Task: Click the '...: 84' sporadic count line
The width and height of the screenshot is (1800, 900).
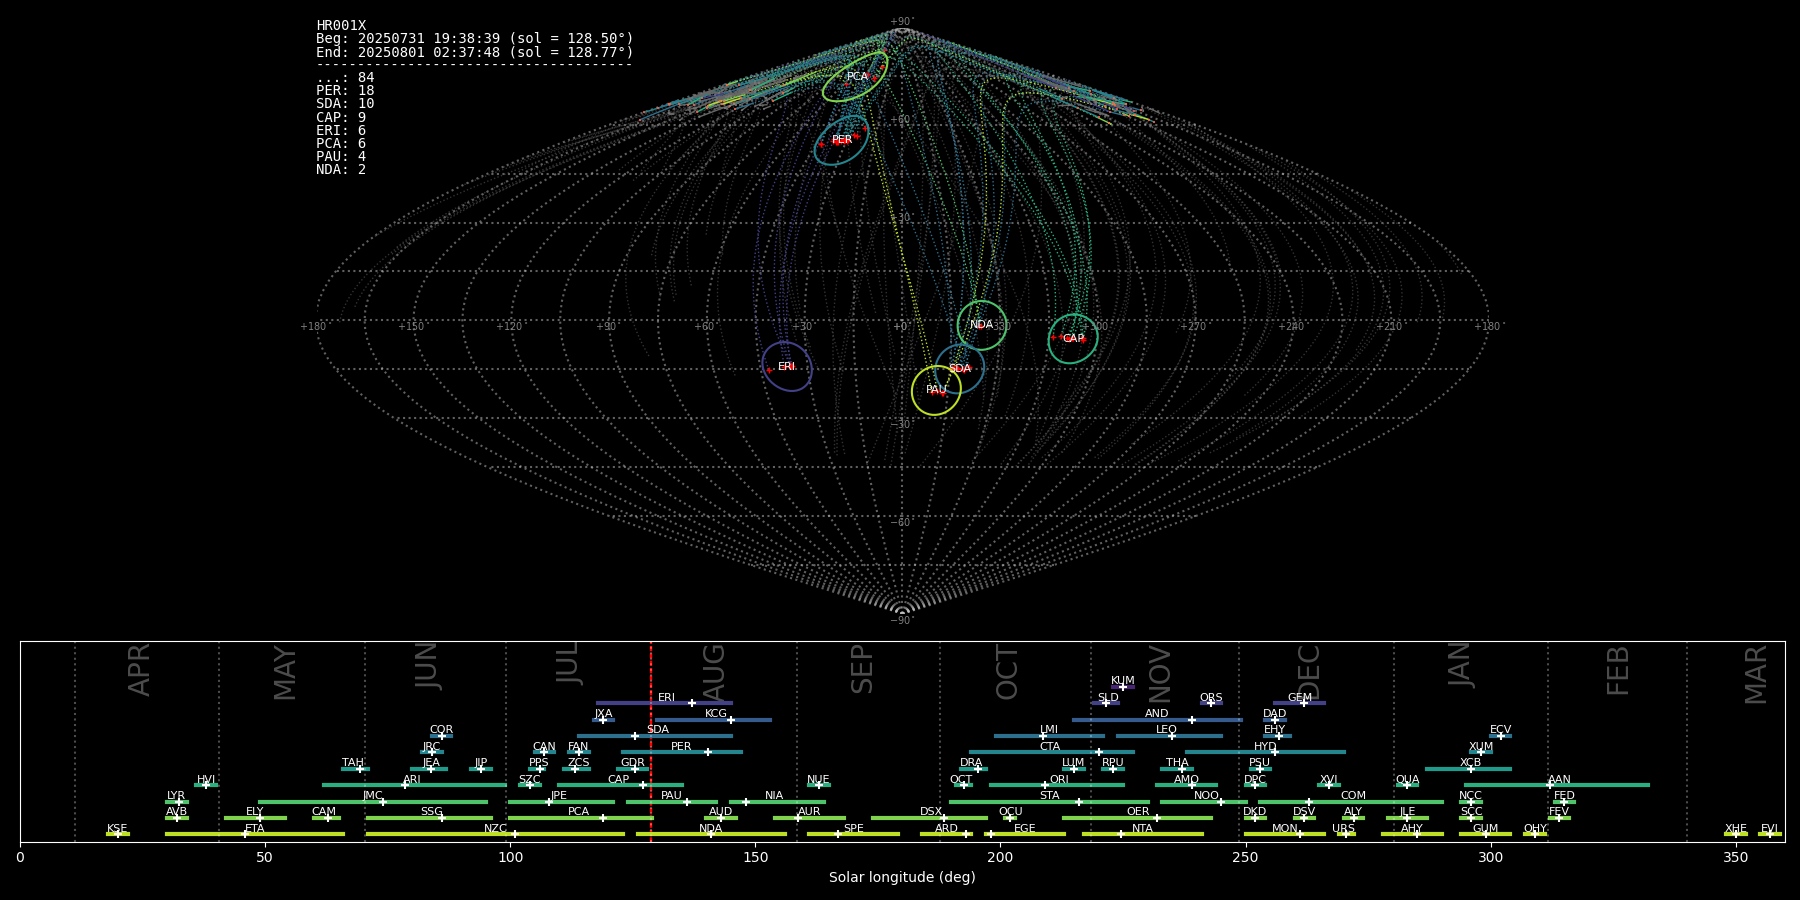Action: pyautogui.click(x=345, y=78)
